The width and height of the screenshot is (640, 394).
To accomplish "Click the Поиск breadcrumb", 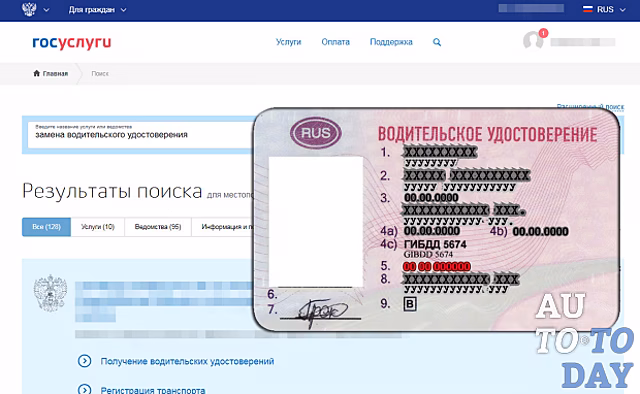I will tap(100, 73).
